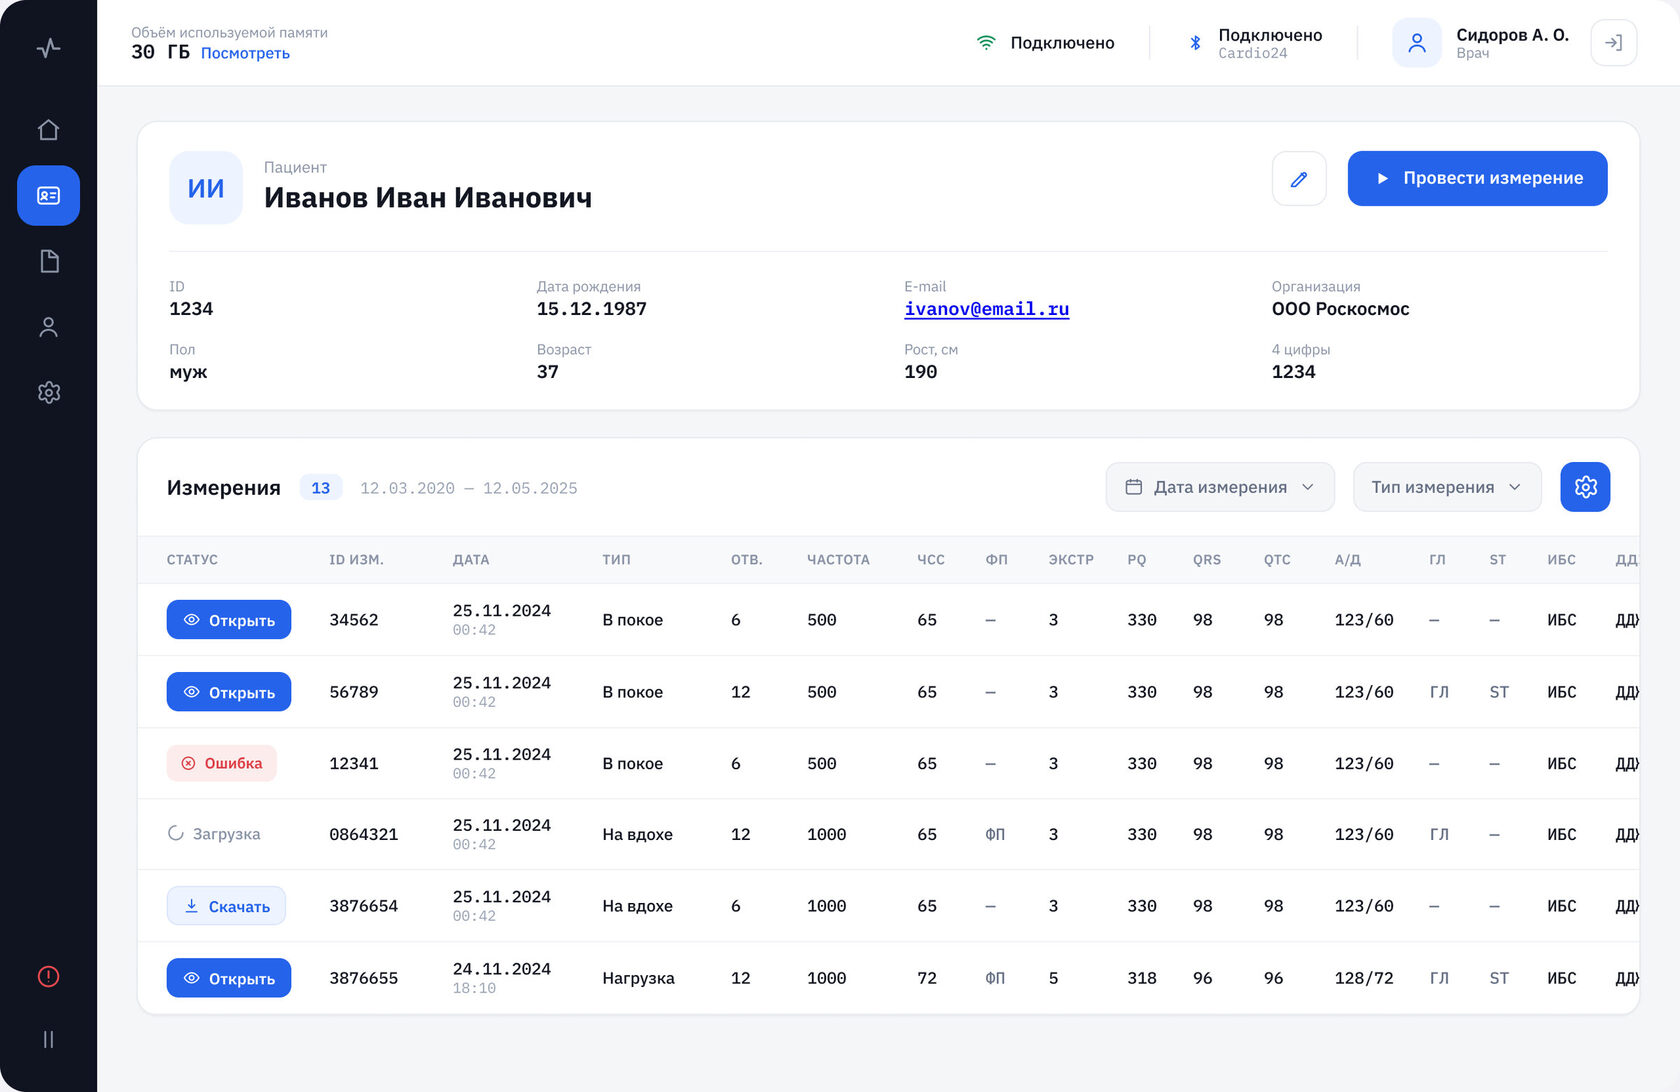Viewport: 1680px width, 1092px height.
Task: Download measurement 3876654 via Скачать
Action: pos(226,906)
